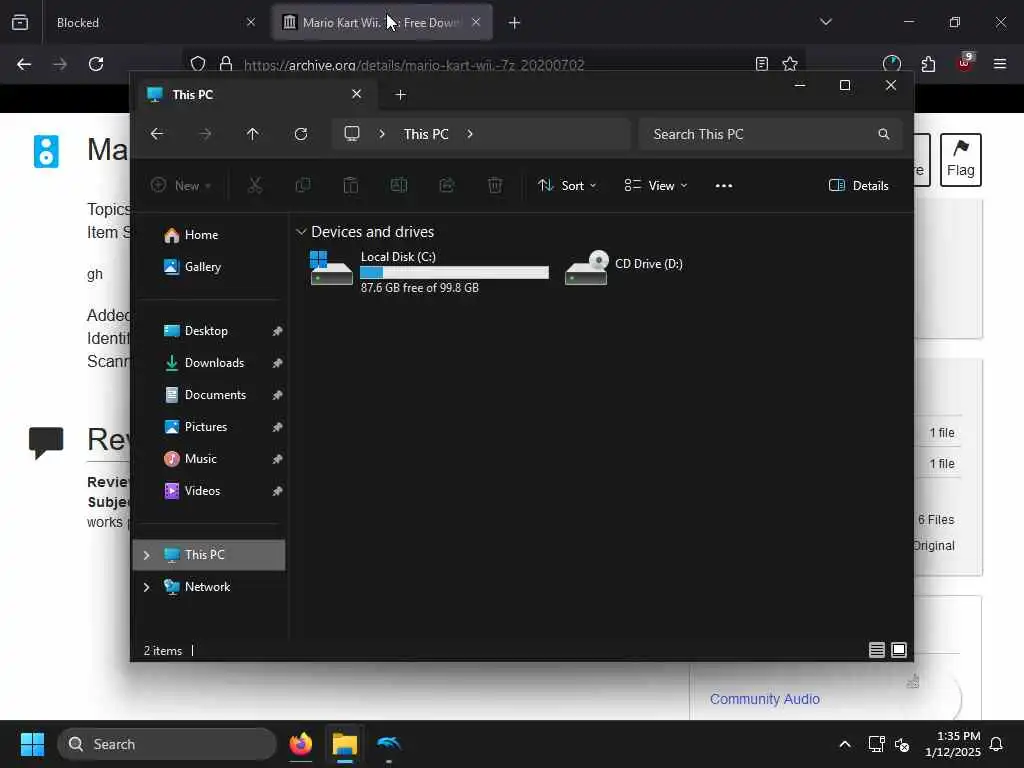This screenshot has height=768, width=1024.
Task: Reload the Firefox page
Action: click(96, 64)
